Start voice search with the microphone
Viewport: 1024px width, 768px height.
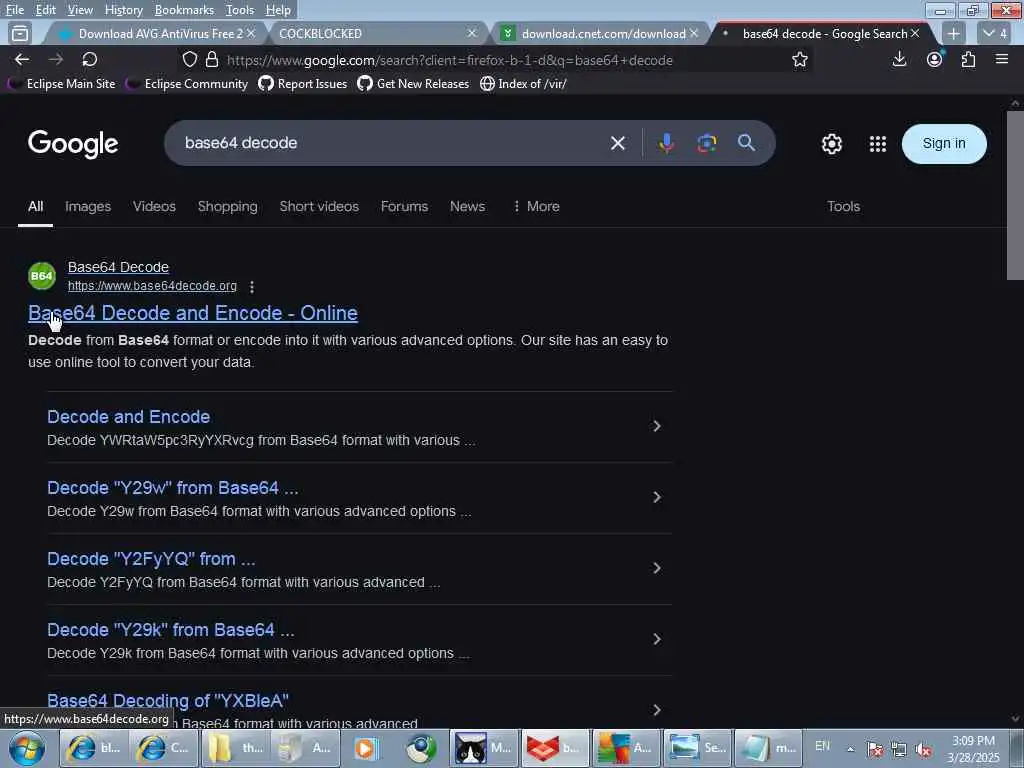pos(666,143)
